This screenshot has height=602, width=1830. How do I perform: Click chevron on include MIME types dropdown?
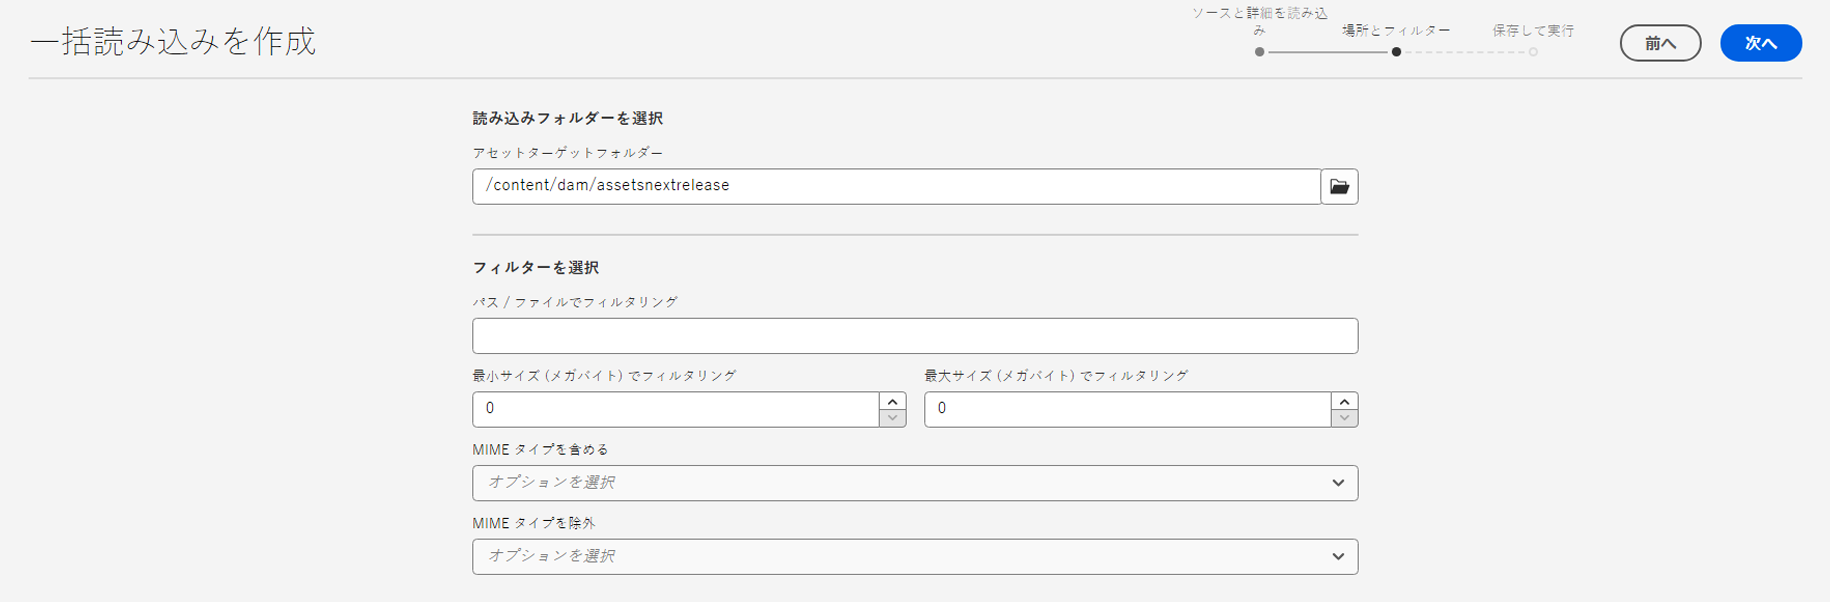[x=1338, y=483]
